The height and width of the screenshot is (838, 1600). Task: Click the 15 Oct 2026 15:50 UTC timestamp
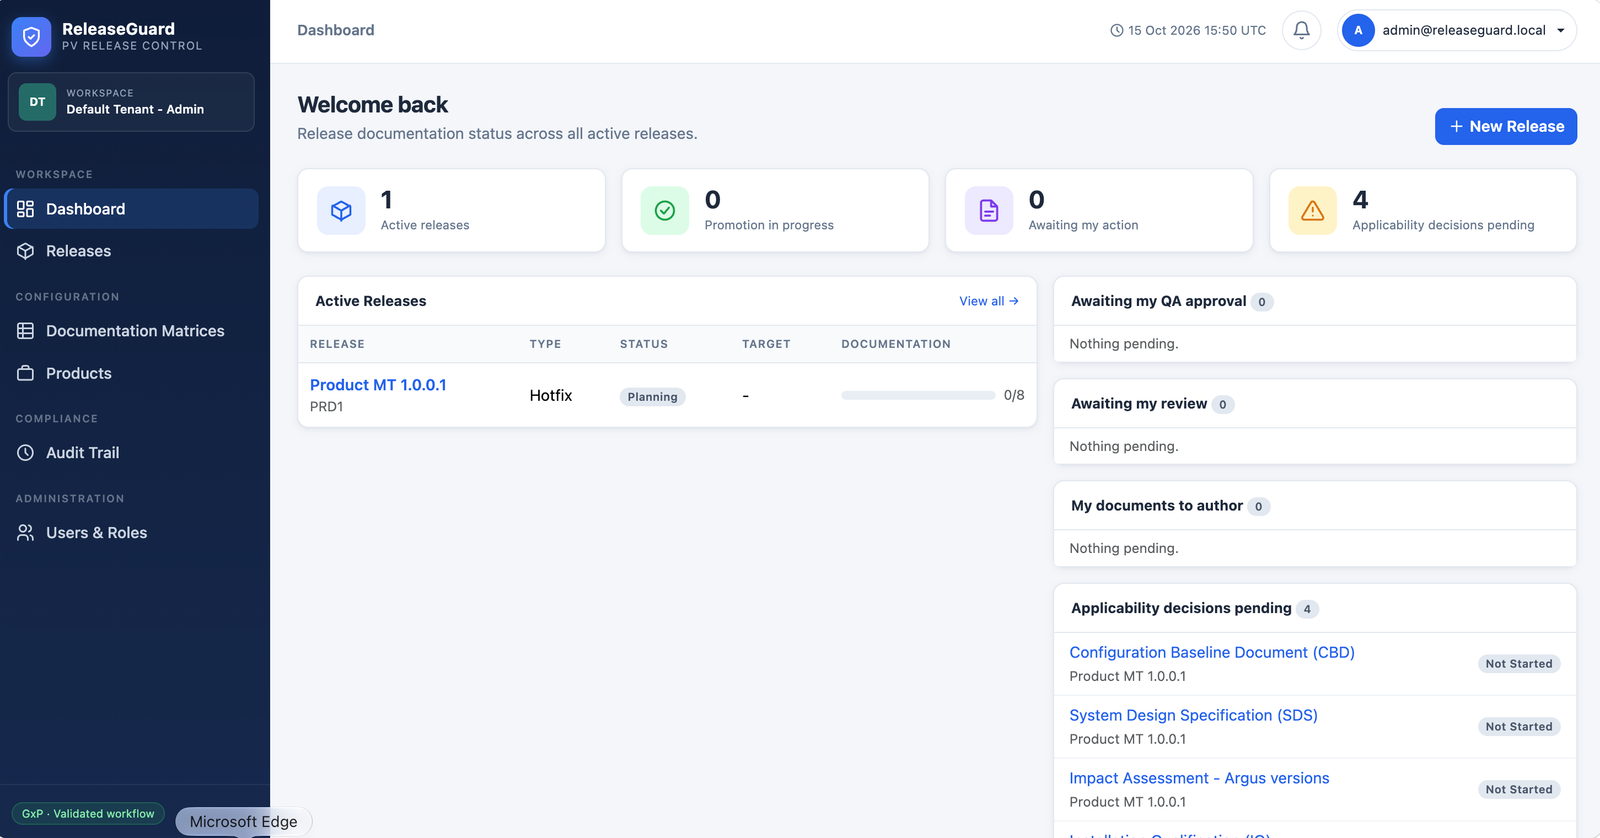tap(1197, 31)
